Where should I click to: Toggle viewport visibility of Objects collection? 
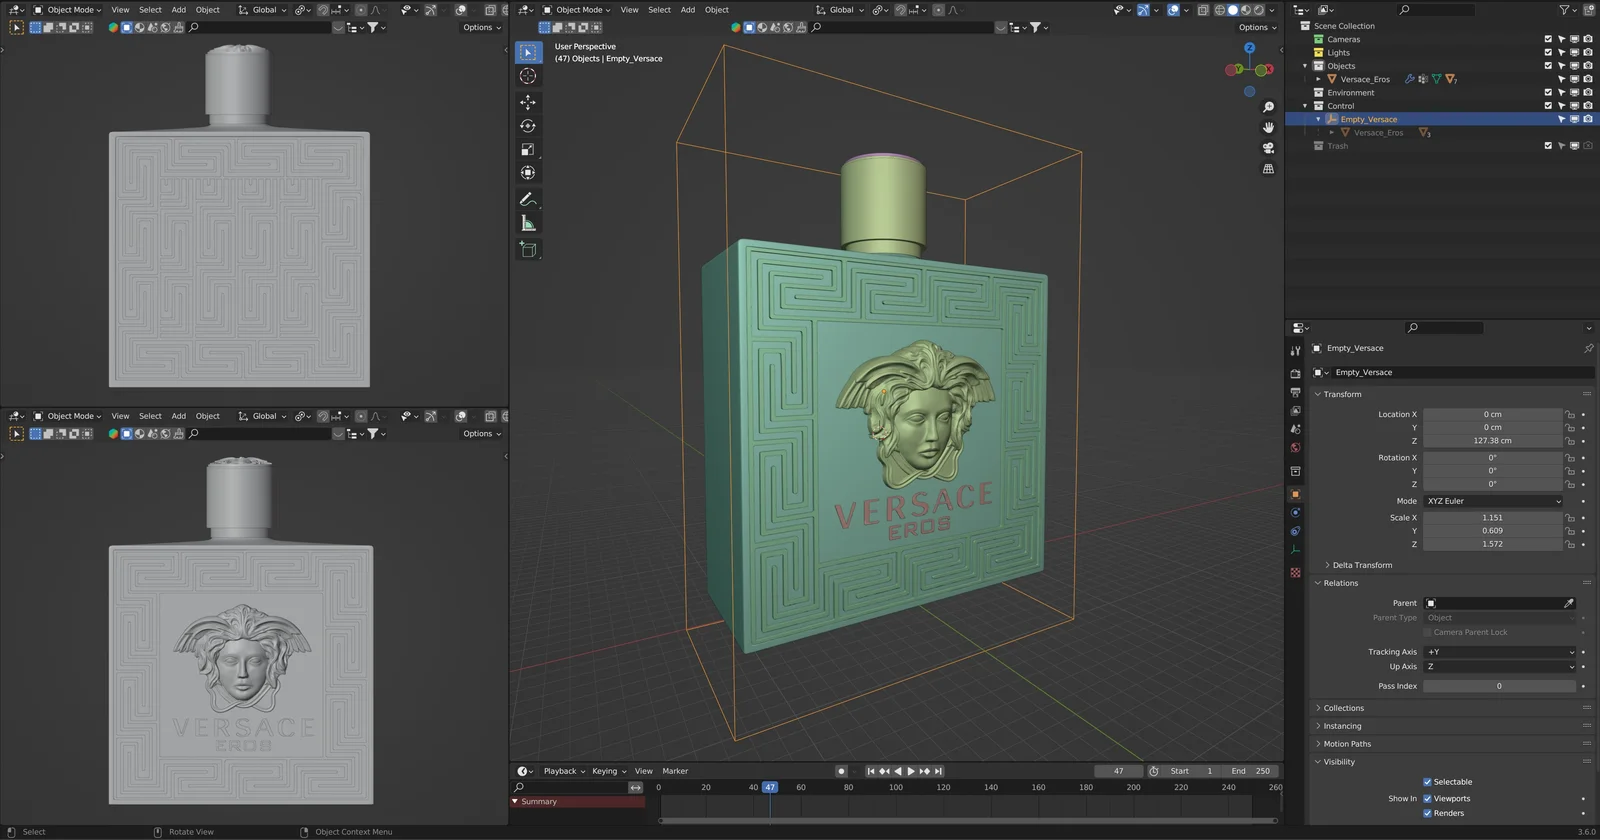coord(1574,66)
